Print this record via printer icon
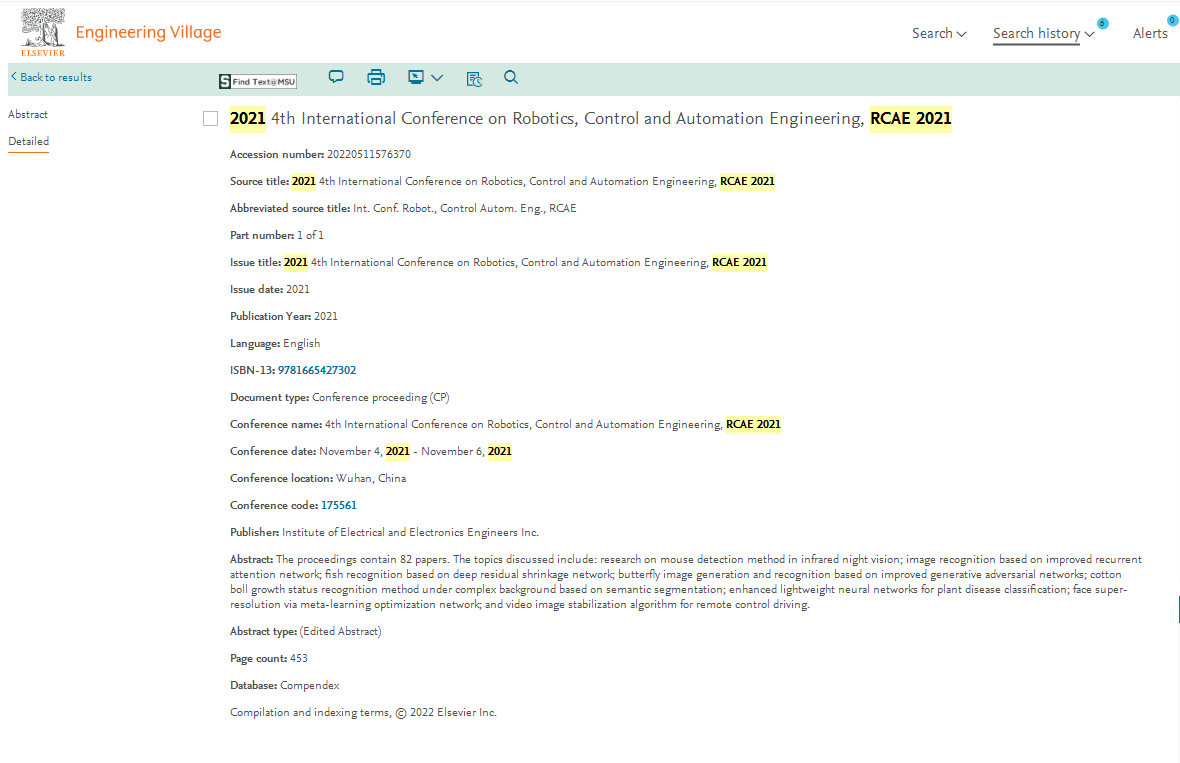Screen dimensions: 1180x763 376,77
